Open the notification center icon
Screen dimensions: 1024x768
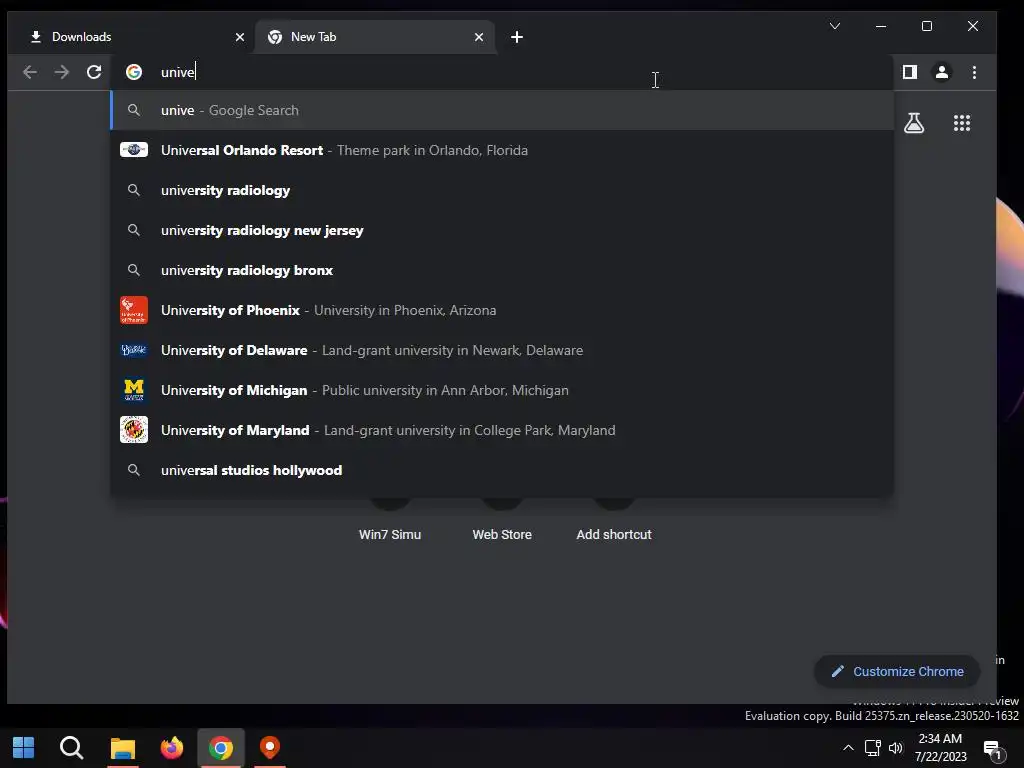point(992,749)
